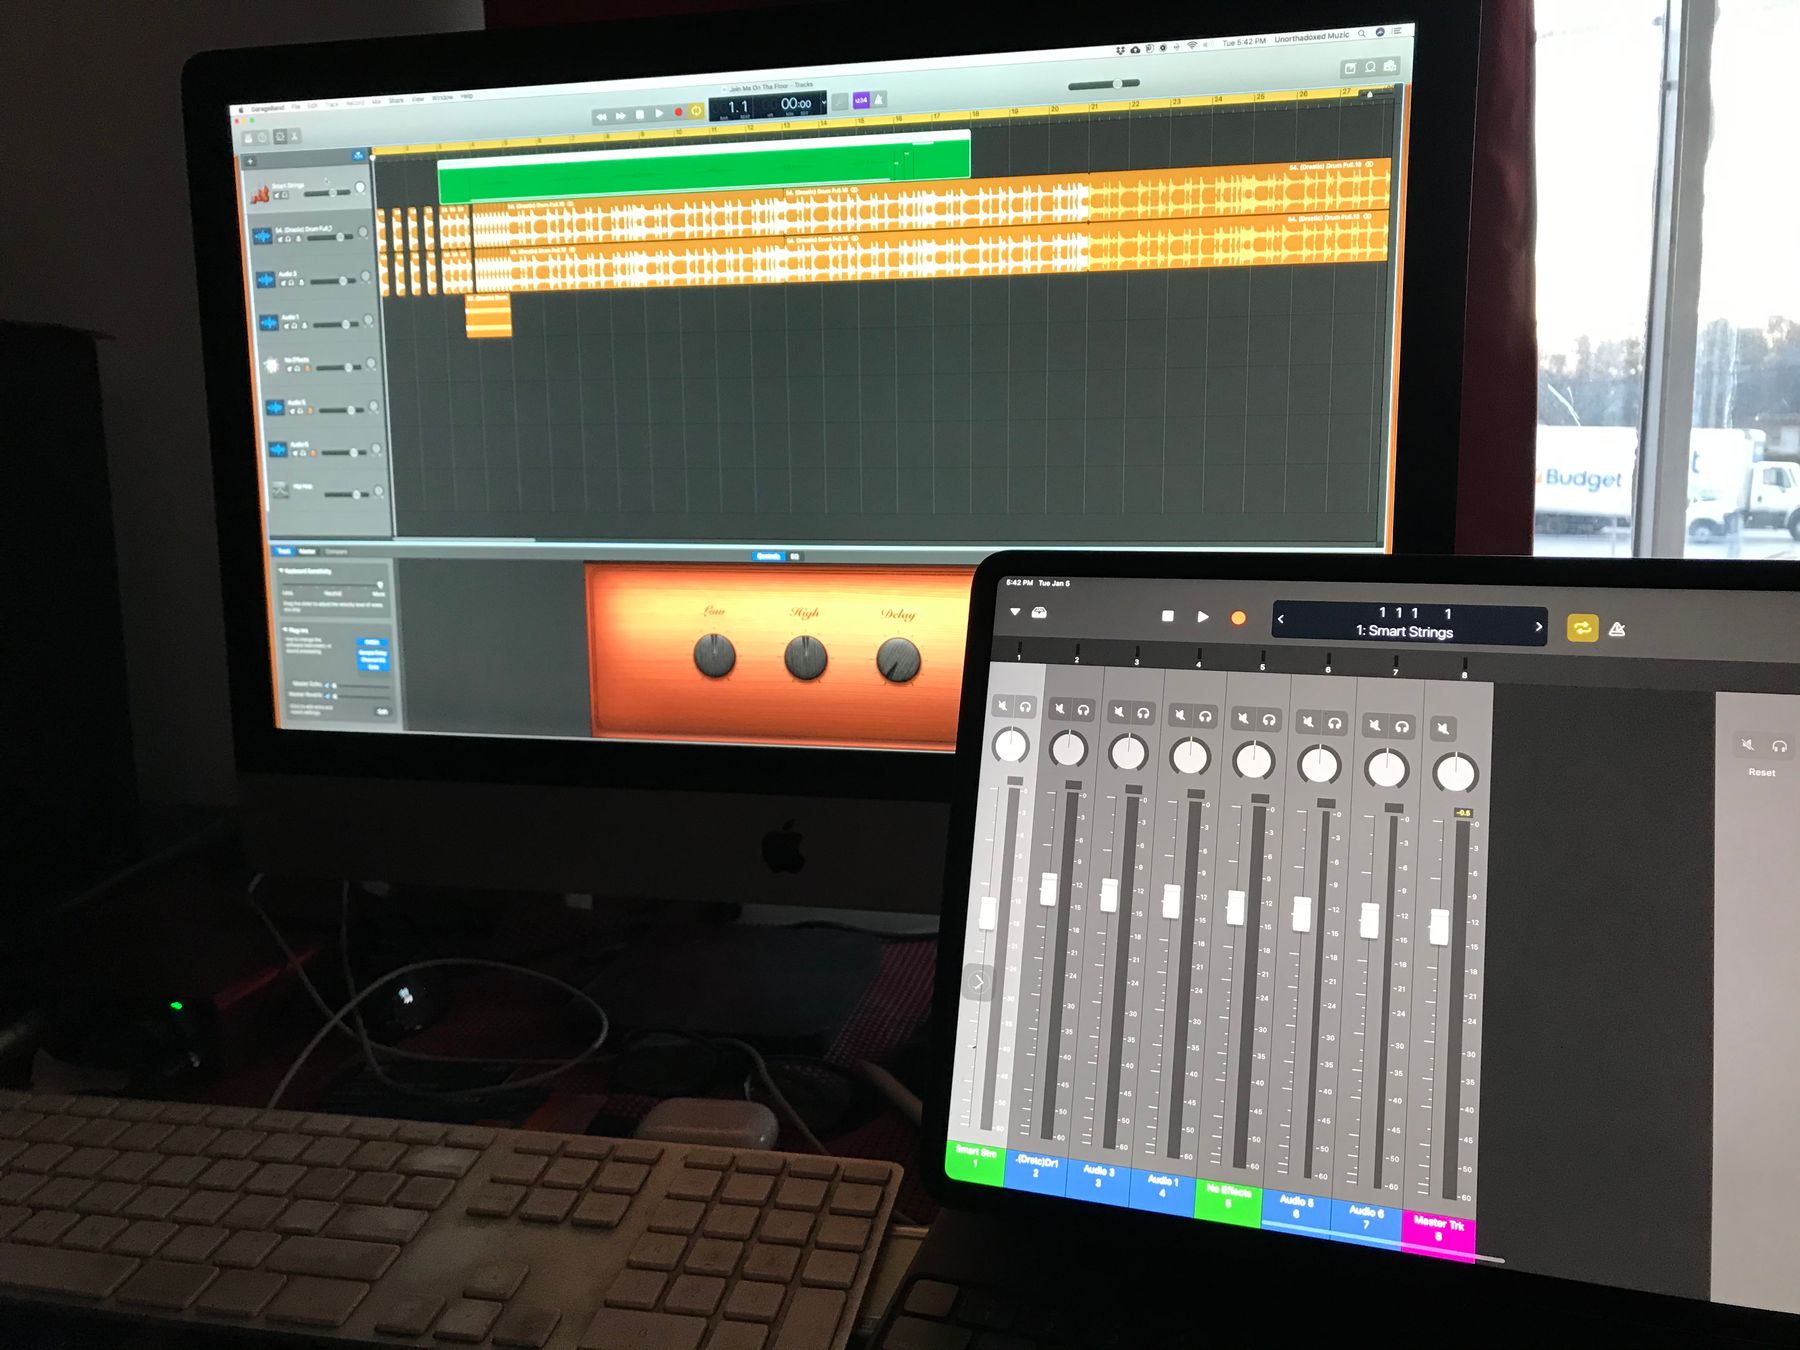The image size is (1800, 1350).
Task: Toggle the yellow Cycle button on the iPad
Action: coord(1581,628)
